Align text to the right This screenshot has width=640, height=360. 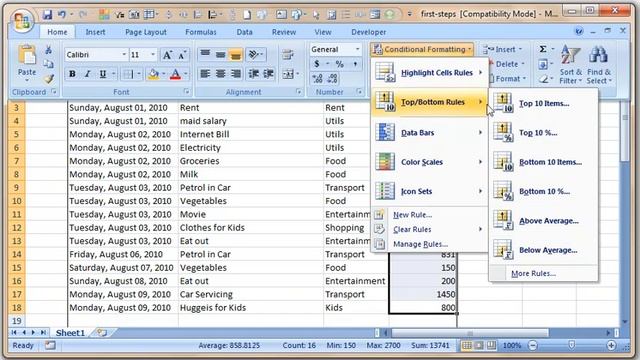pos(236,74)
